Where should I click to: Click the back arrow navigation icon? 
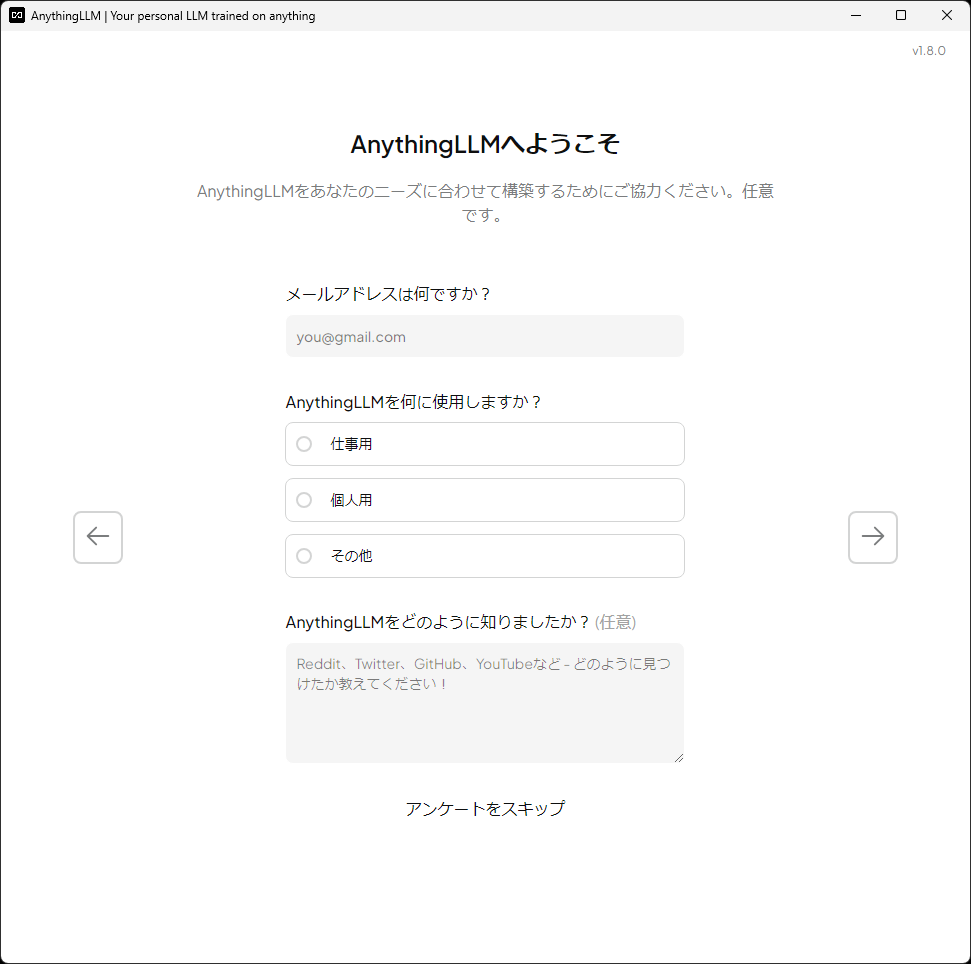click(x=97, y=537)
